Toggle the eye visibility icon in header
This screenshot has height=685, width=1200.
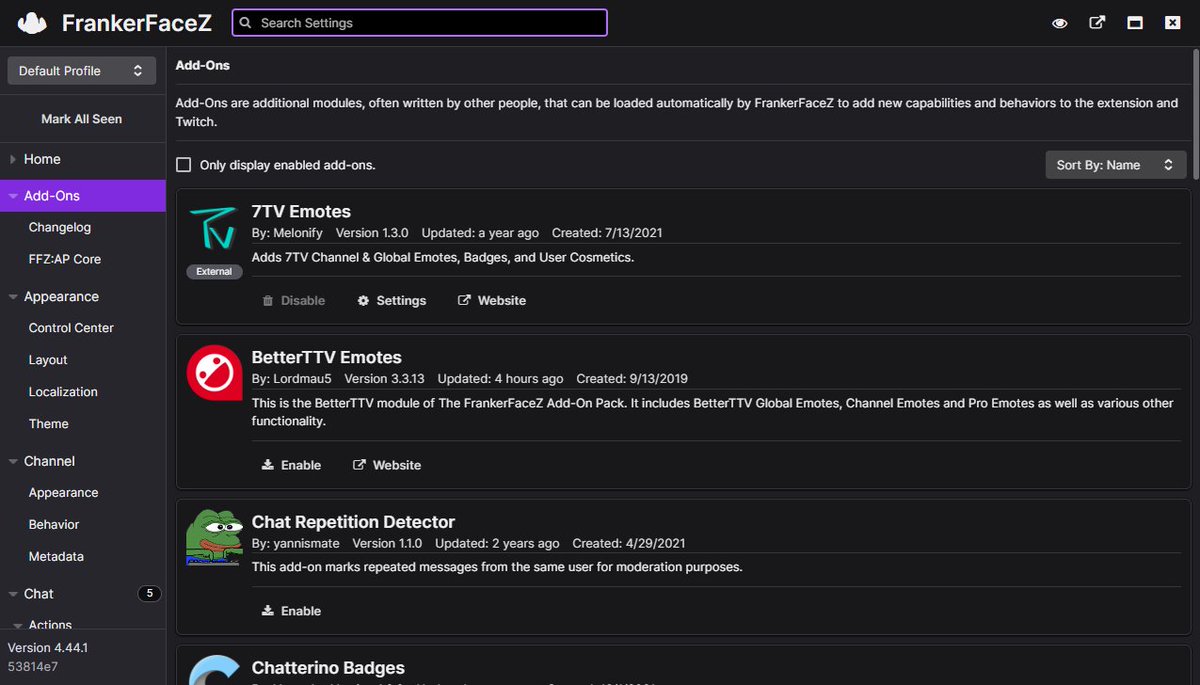pos(1059,23)
